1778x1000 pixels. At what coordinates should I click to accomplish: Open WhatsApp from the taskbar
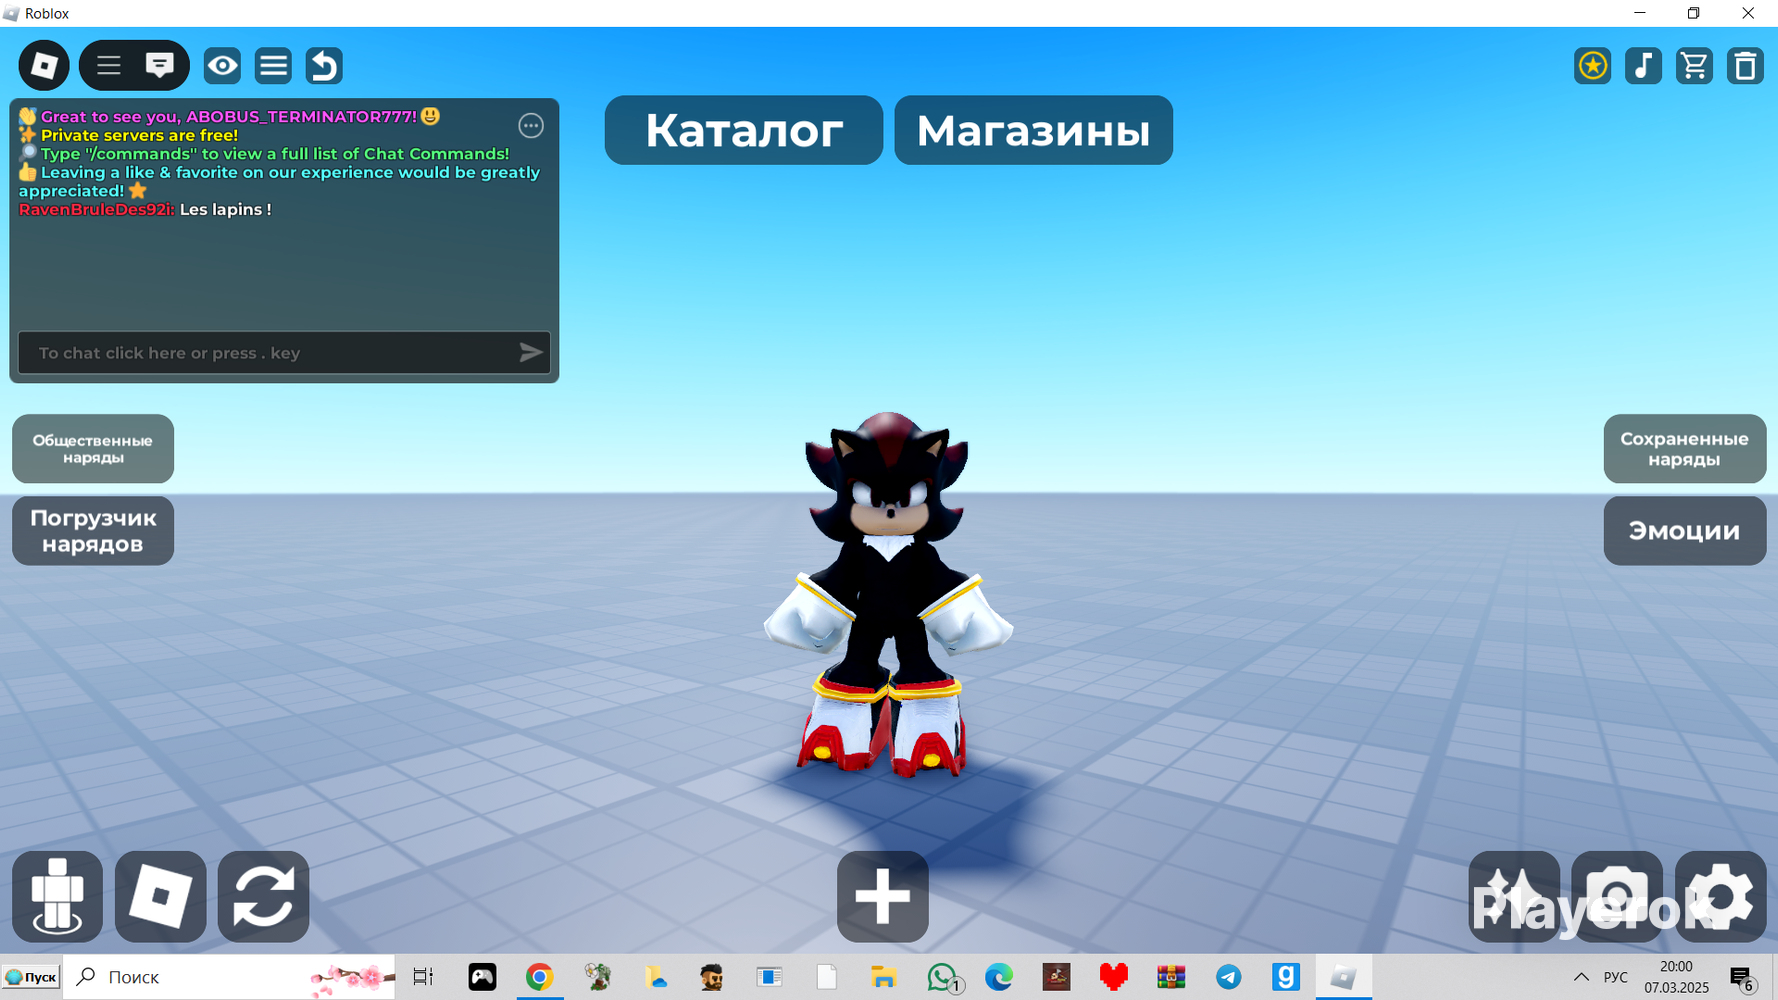942,977
